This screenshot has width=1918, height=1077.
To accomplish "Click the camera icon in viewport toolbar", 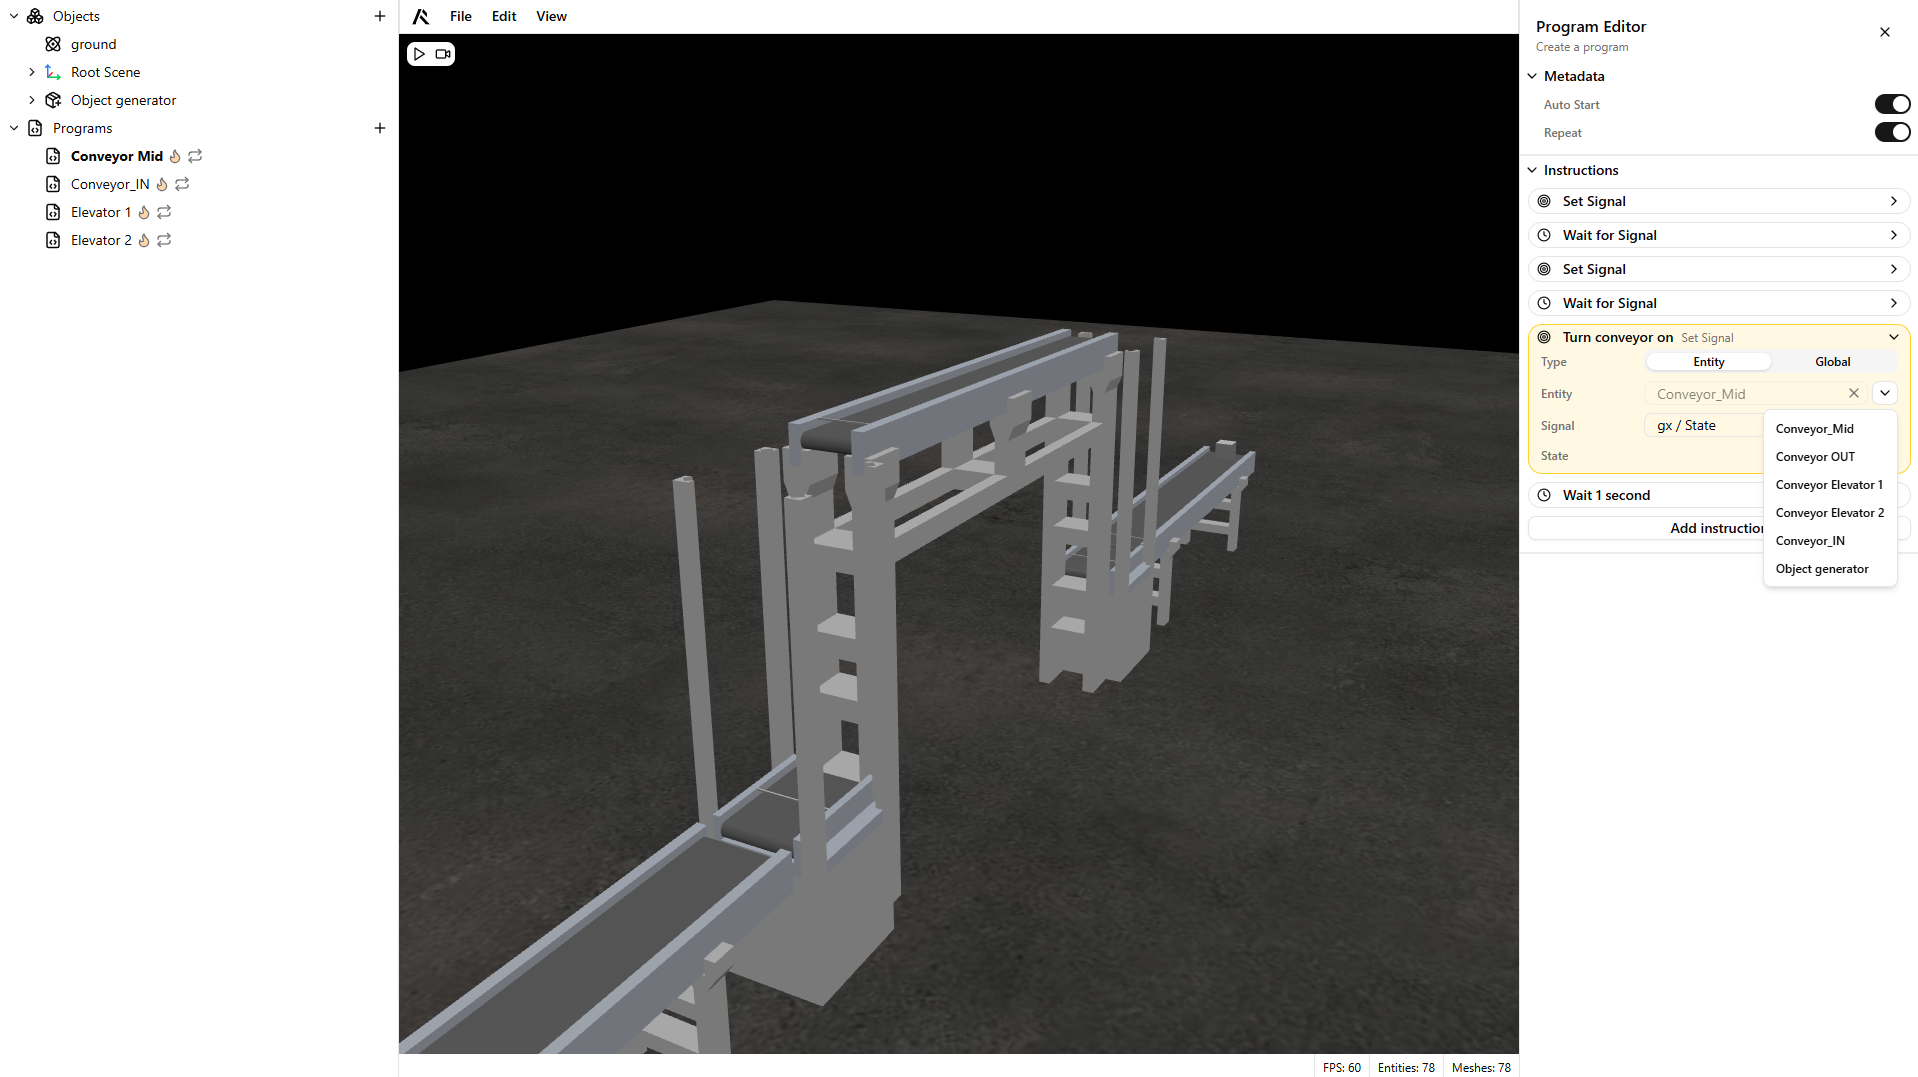I will (443, 54).
